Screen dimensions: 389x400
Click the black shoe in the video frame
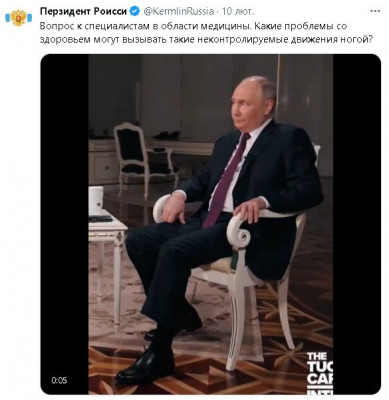[x=145, y=365]
